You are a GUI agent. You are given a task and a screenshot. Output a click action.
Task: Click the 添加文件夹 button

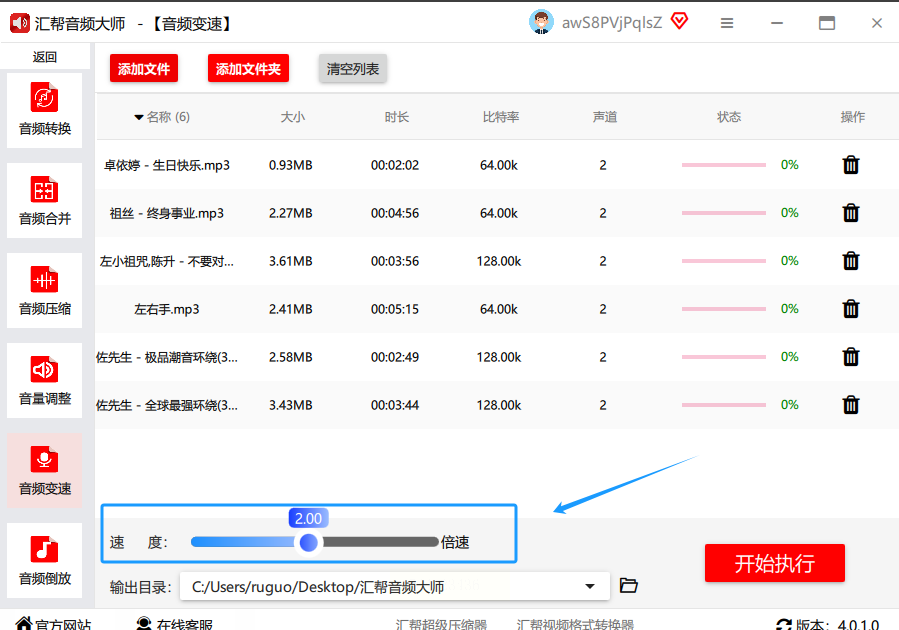pyautogui.click(x=248, y=69)
